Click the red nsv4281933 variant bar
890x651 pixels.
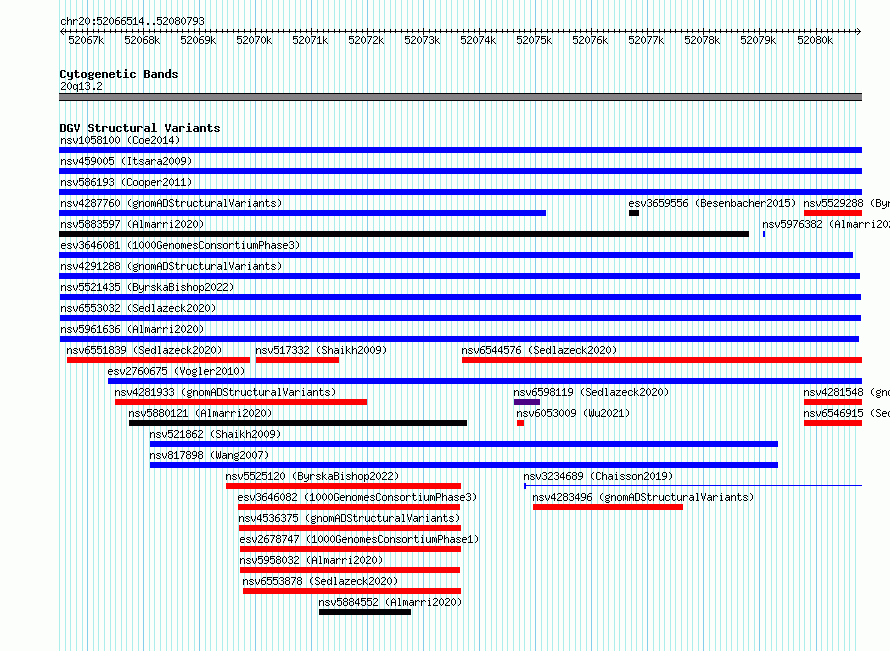pyautogui.click(x=241, y=402)
